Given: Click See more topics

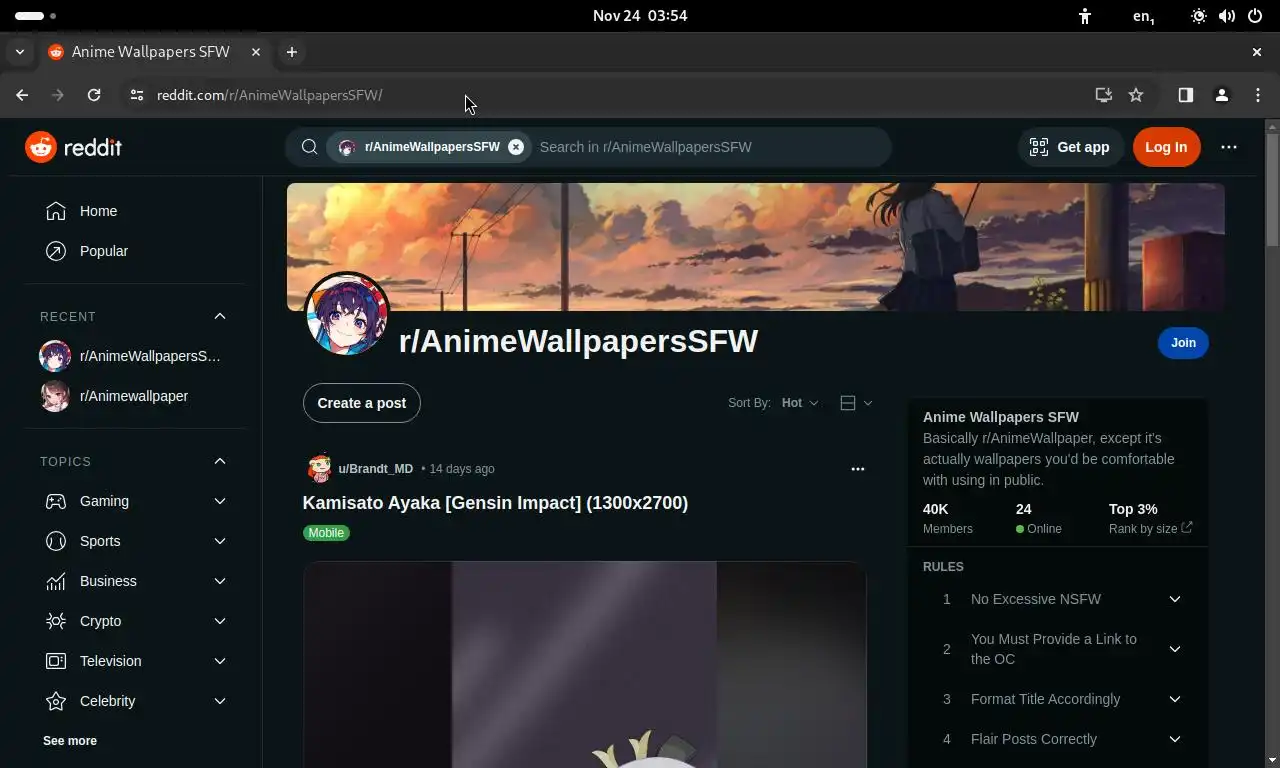Looking at the screenshot, I should tap(70, 741).
